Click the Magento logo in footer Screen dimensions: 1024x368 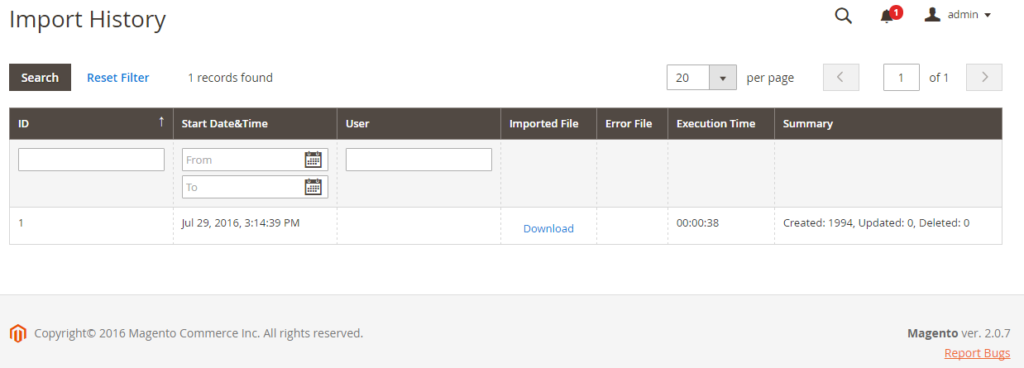point(18,333)
